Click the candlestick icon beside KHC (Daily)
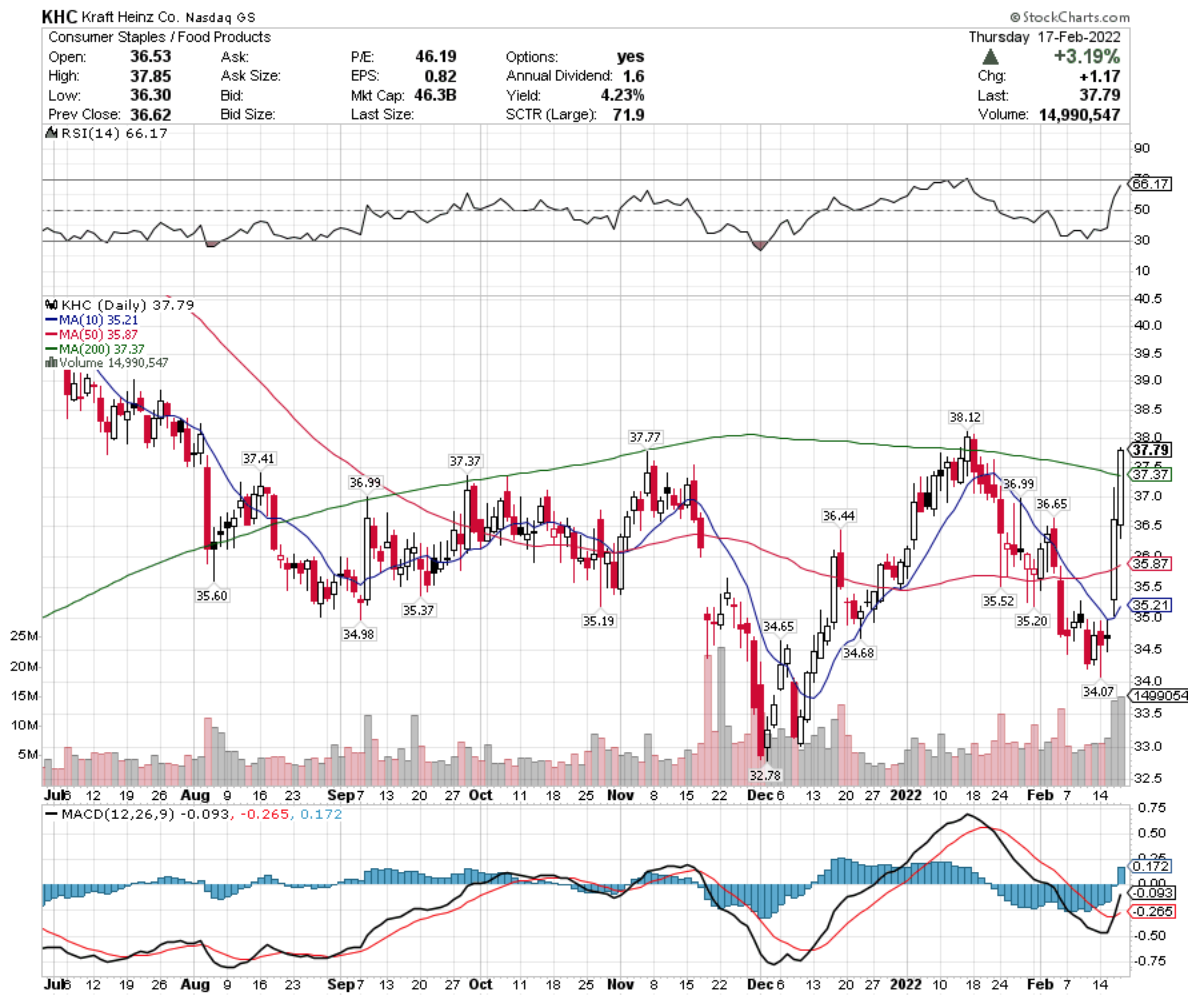Screen dimensions: 1194x996 click(x=52, y=305)
